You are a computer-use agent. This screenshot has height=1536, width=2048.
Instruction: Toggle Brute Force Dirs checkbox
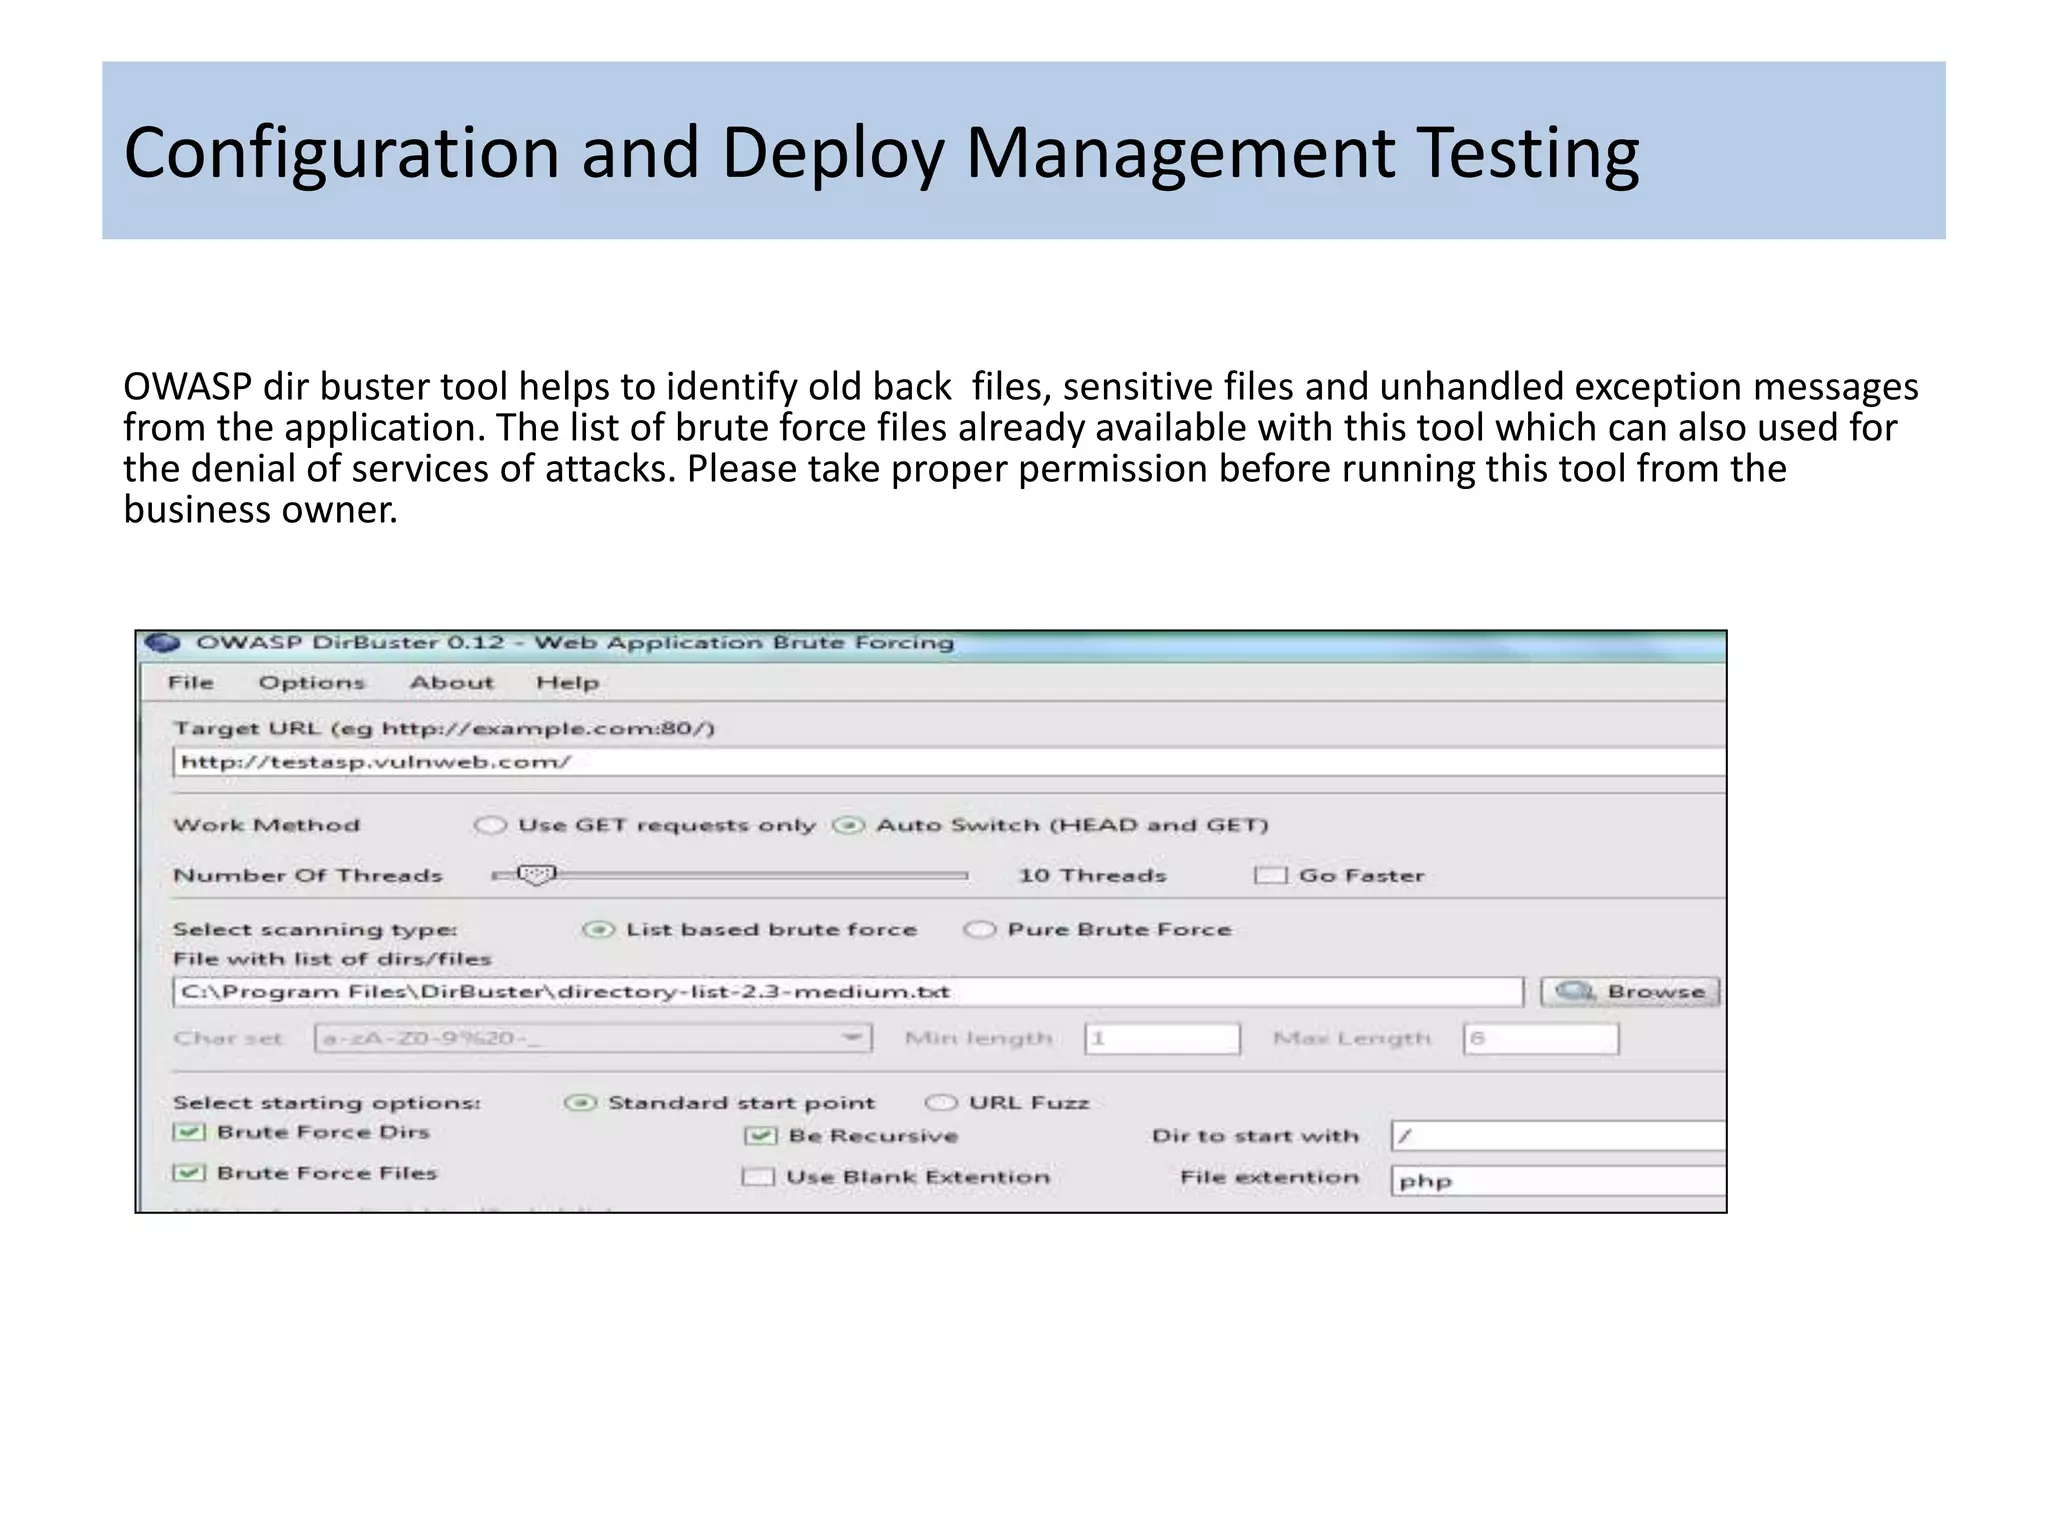(189, 1132)
